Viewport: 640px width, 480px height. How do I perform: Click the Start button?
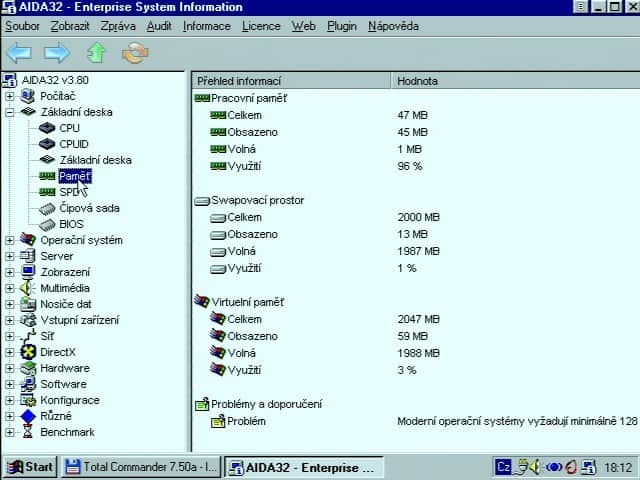click(31, 467)
